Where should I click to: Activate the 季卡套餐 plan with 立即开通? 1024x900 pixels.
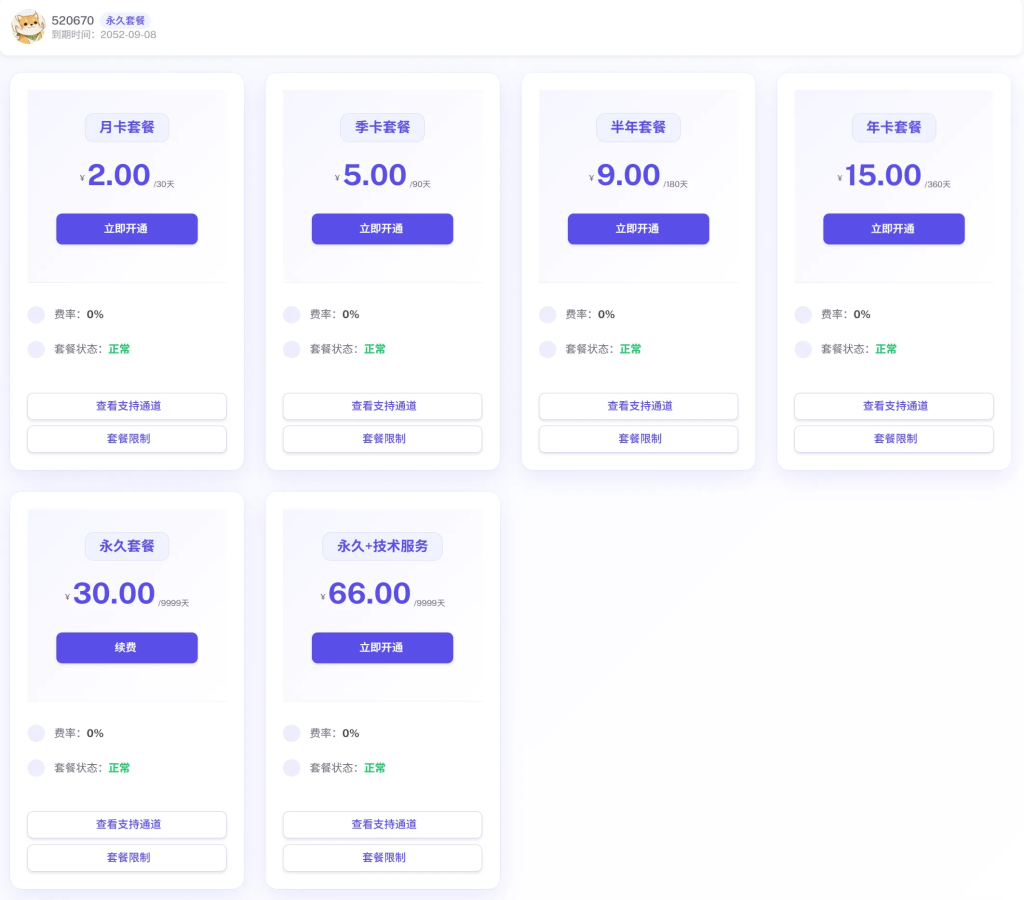pos(382,229)
